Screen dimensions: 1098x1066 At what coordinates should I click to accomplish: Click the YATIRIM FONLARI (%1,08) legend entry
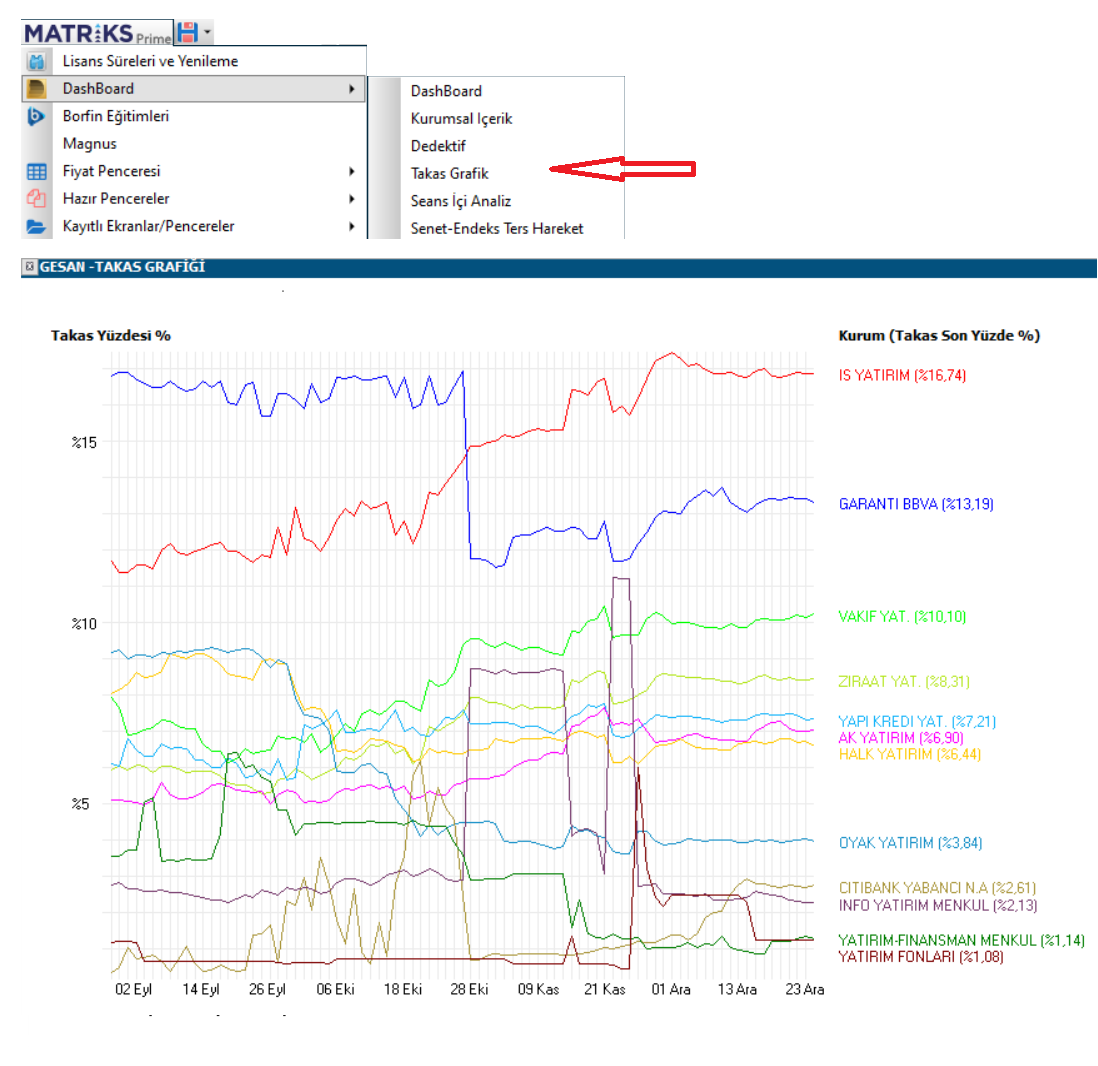tap(921, 957)
